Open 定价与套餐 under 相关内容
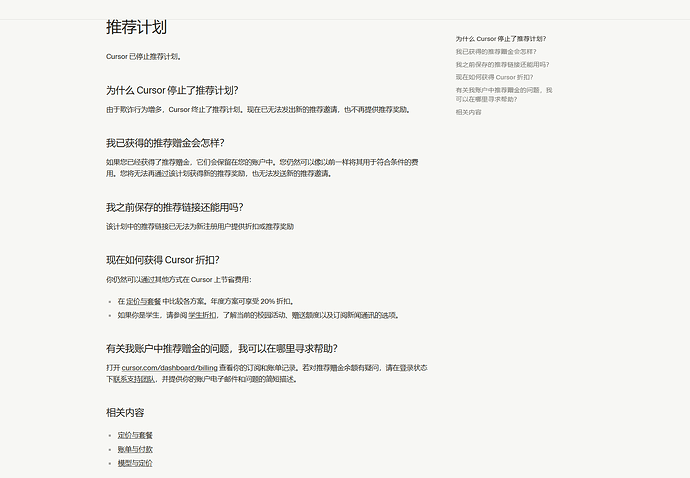 135,435
